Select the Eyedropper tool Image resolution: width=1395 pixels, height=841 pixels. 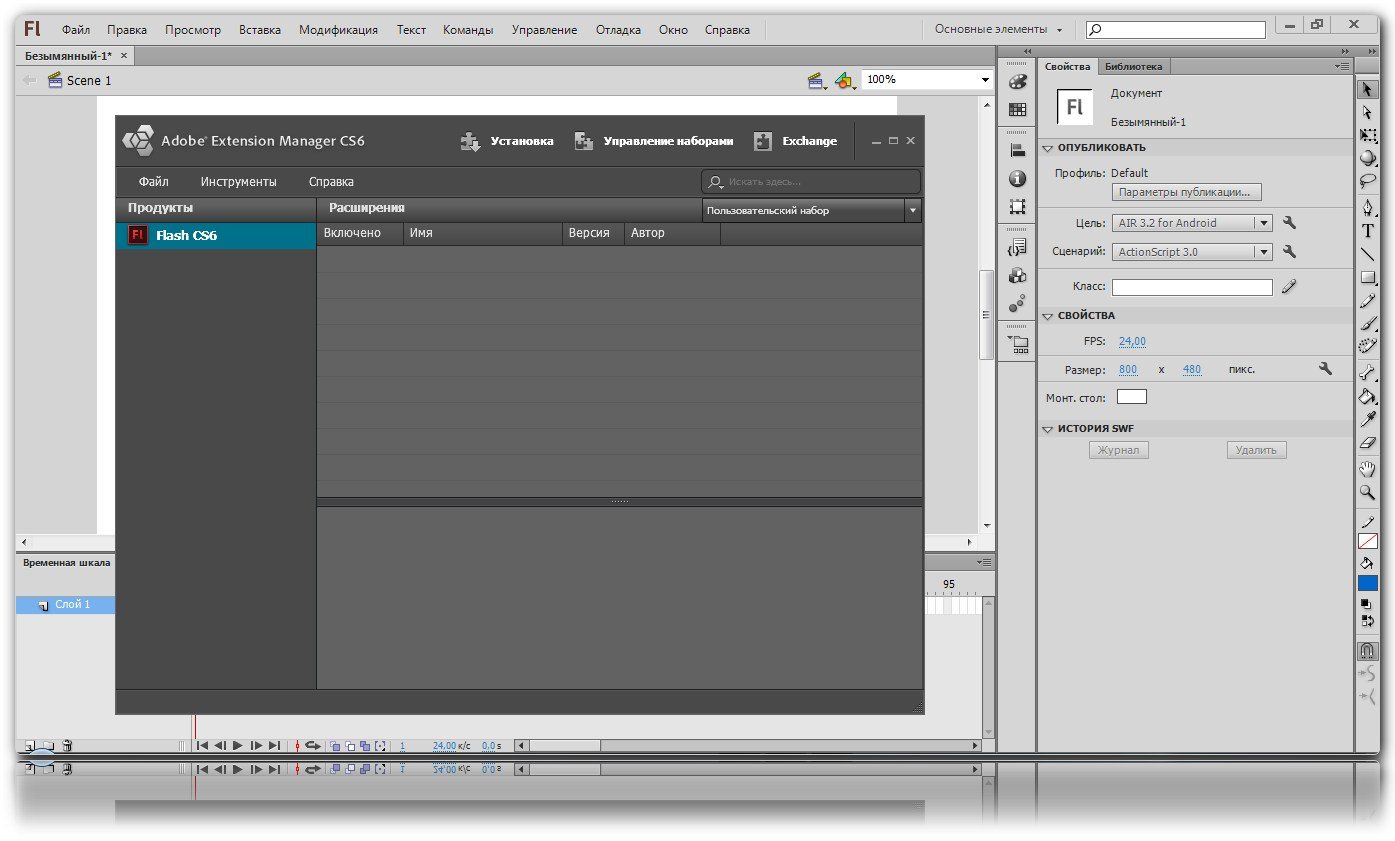[1367, 419]
